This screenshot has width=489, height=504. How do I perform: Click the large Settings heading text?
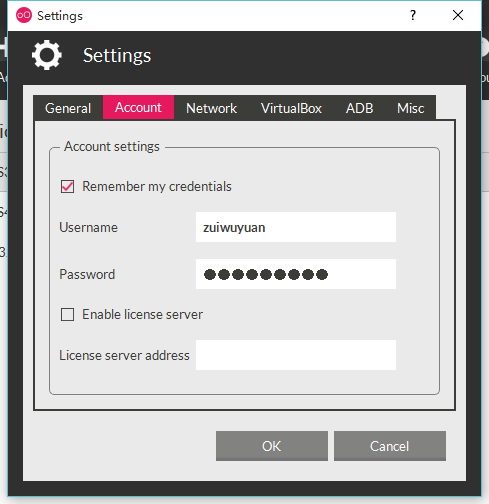coord(117,55)
